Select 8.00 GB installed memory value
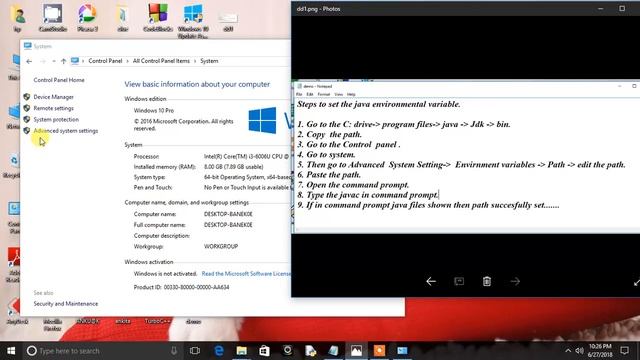Screen dimensions: 640x360 click(x=233, y=167)
